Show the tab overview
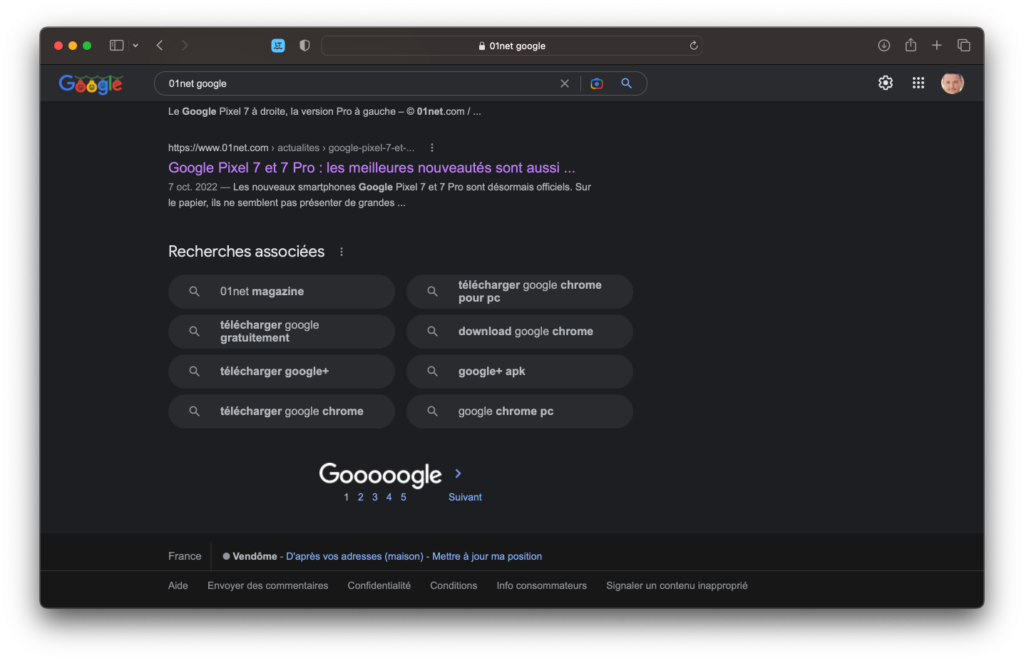This screenshot has height=661, width=1024. tap(963, 45)
